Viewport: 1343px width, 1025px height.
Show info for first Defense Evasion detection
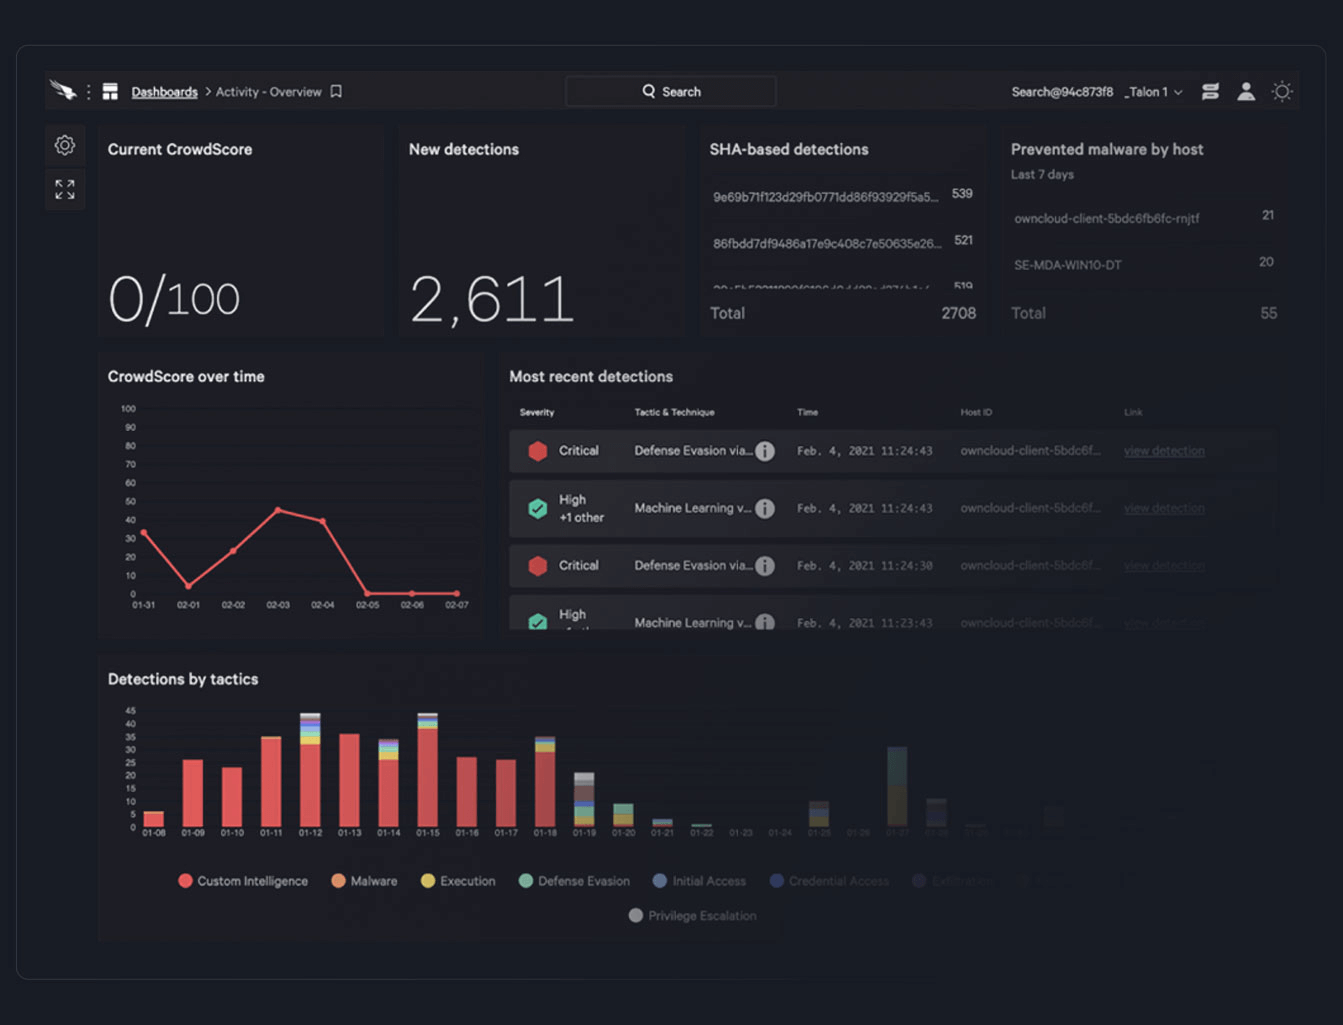click(x=765, y=451)
